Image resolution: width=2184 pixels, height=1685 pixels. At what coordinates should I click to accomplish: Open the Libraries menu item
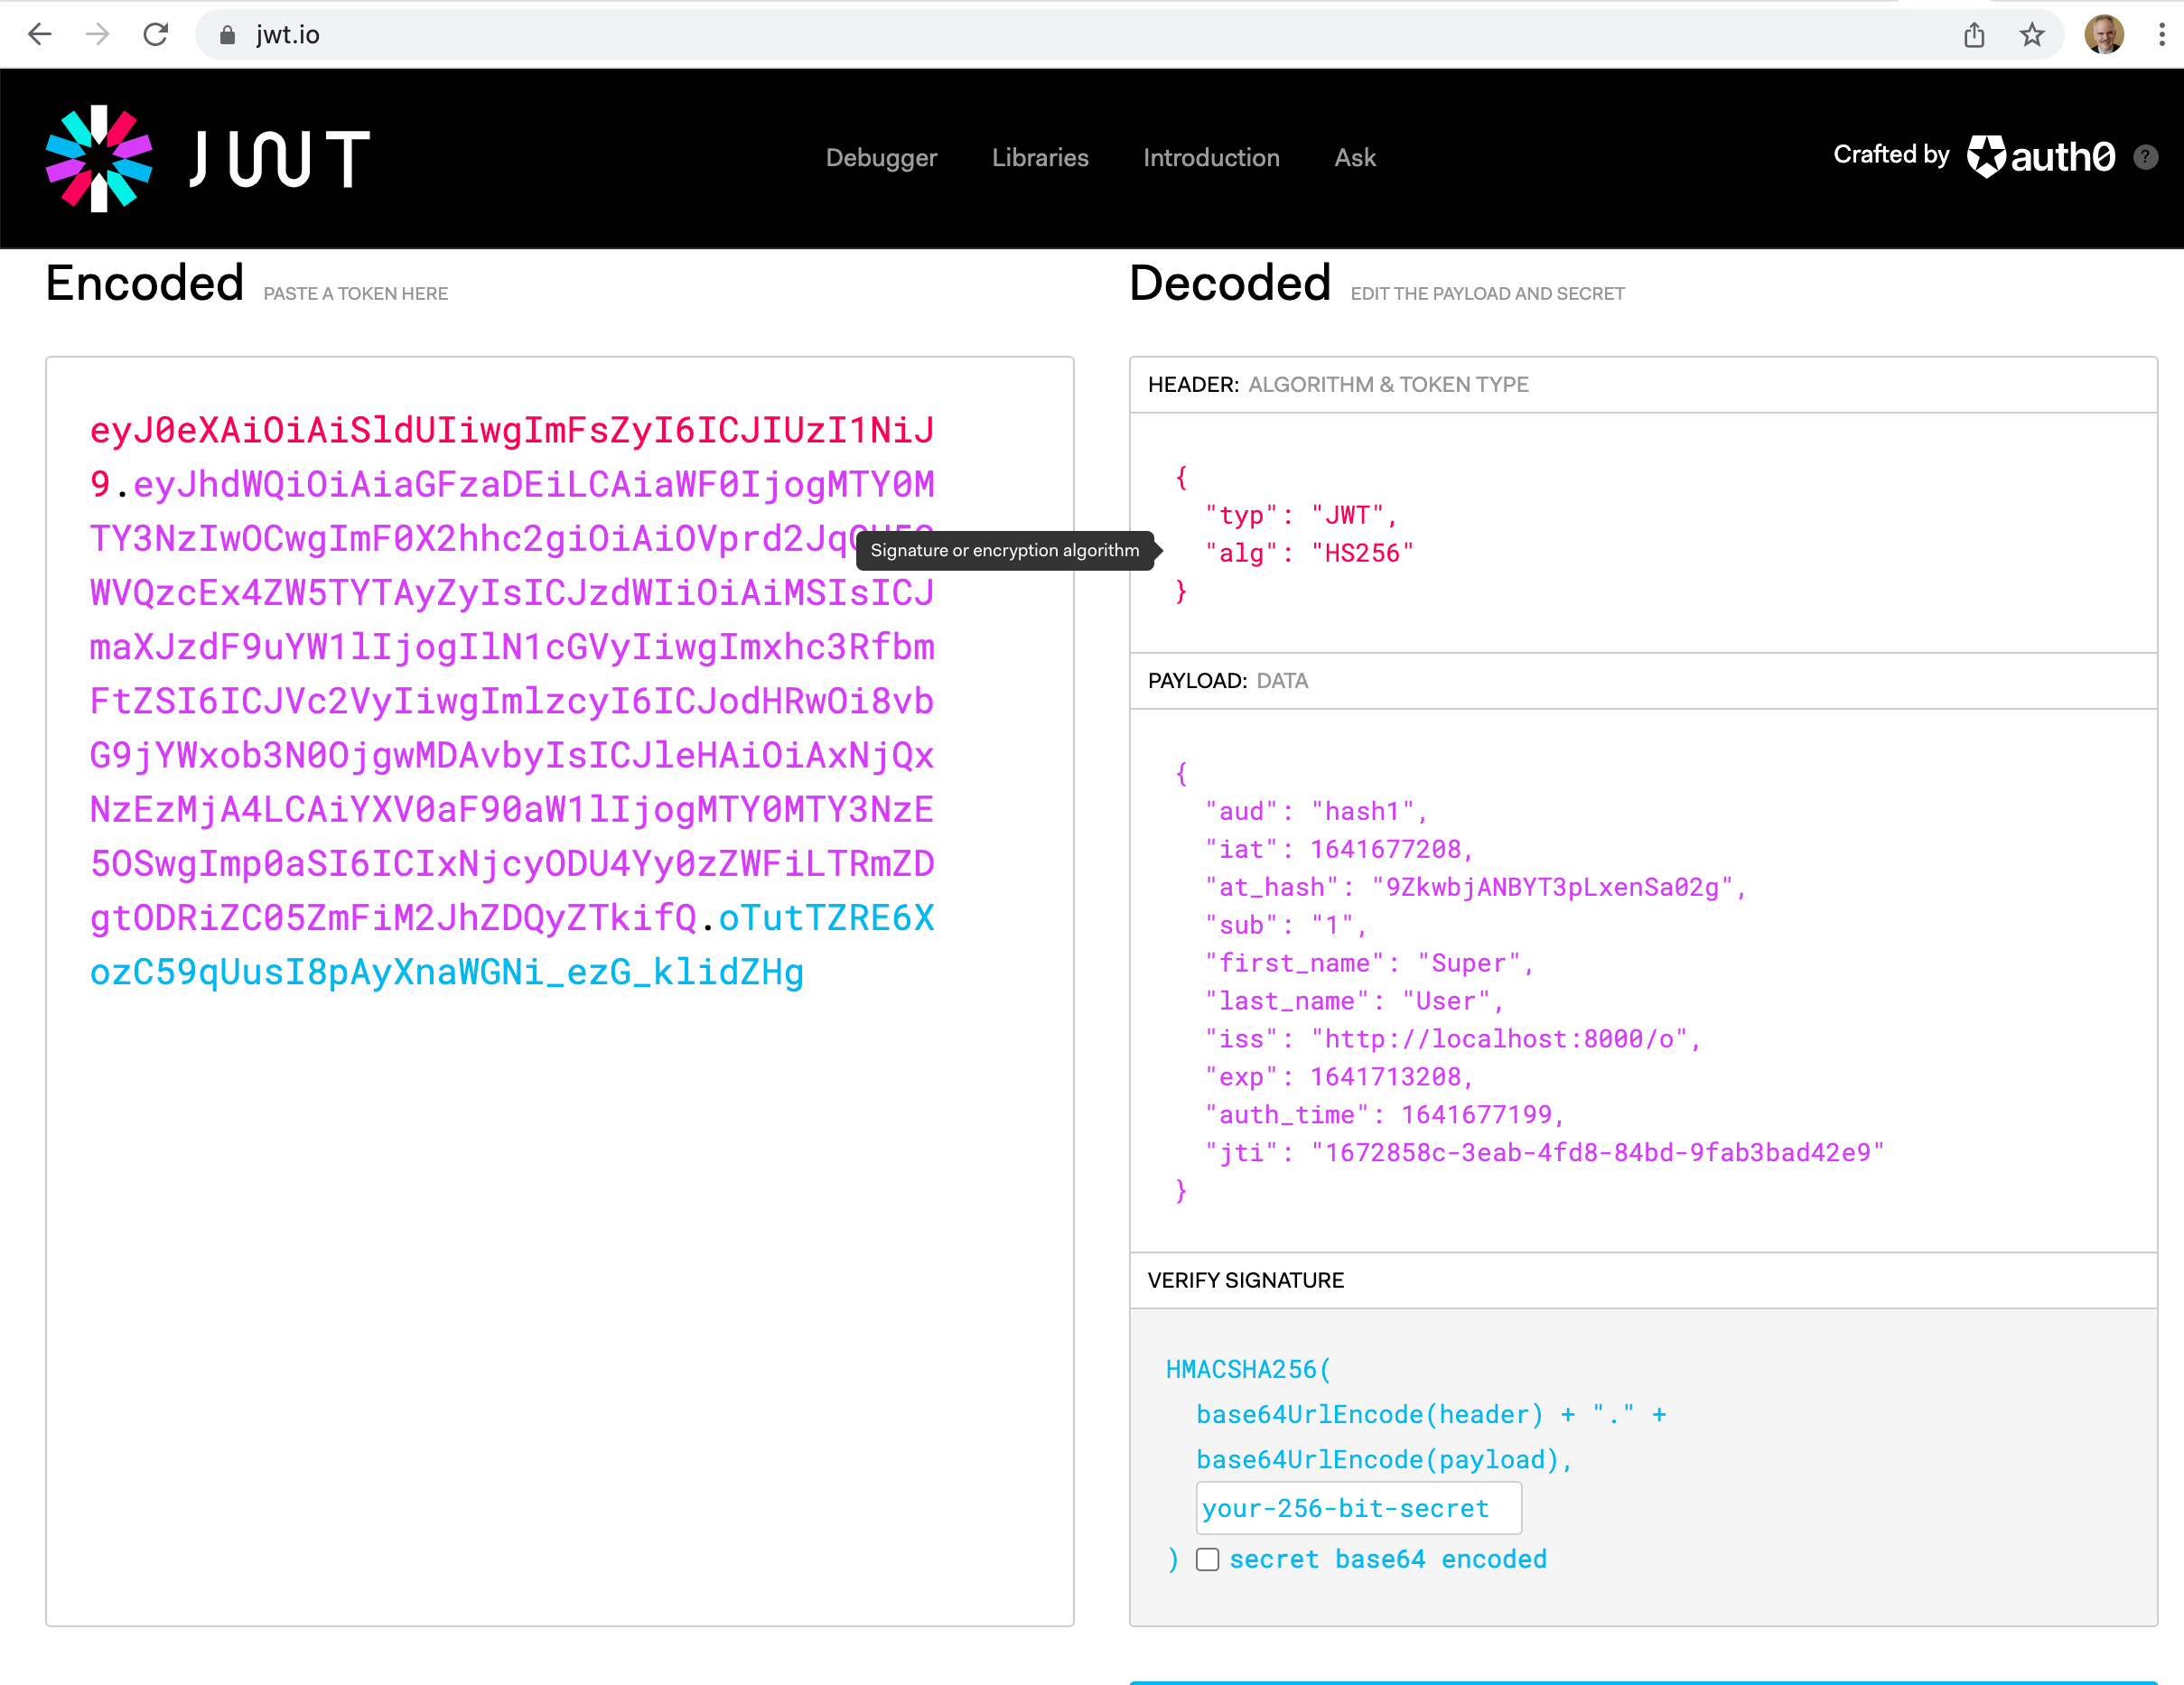[1039, 157]
